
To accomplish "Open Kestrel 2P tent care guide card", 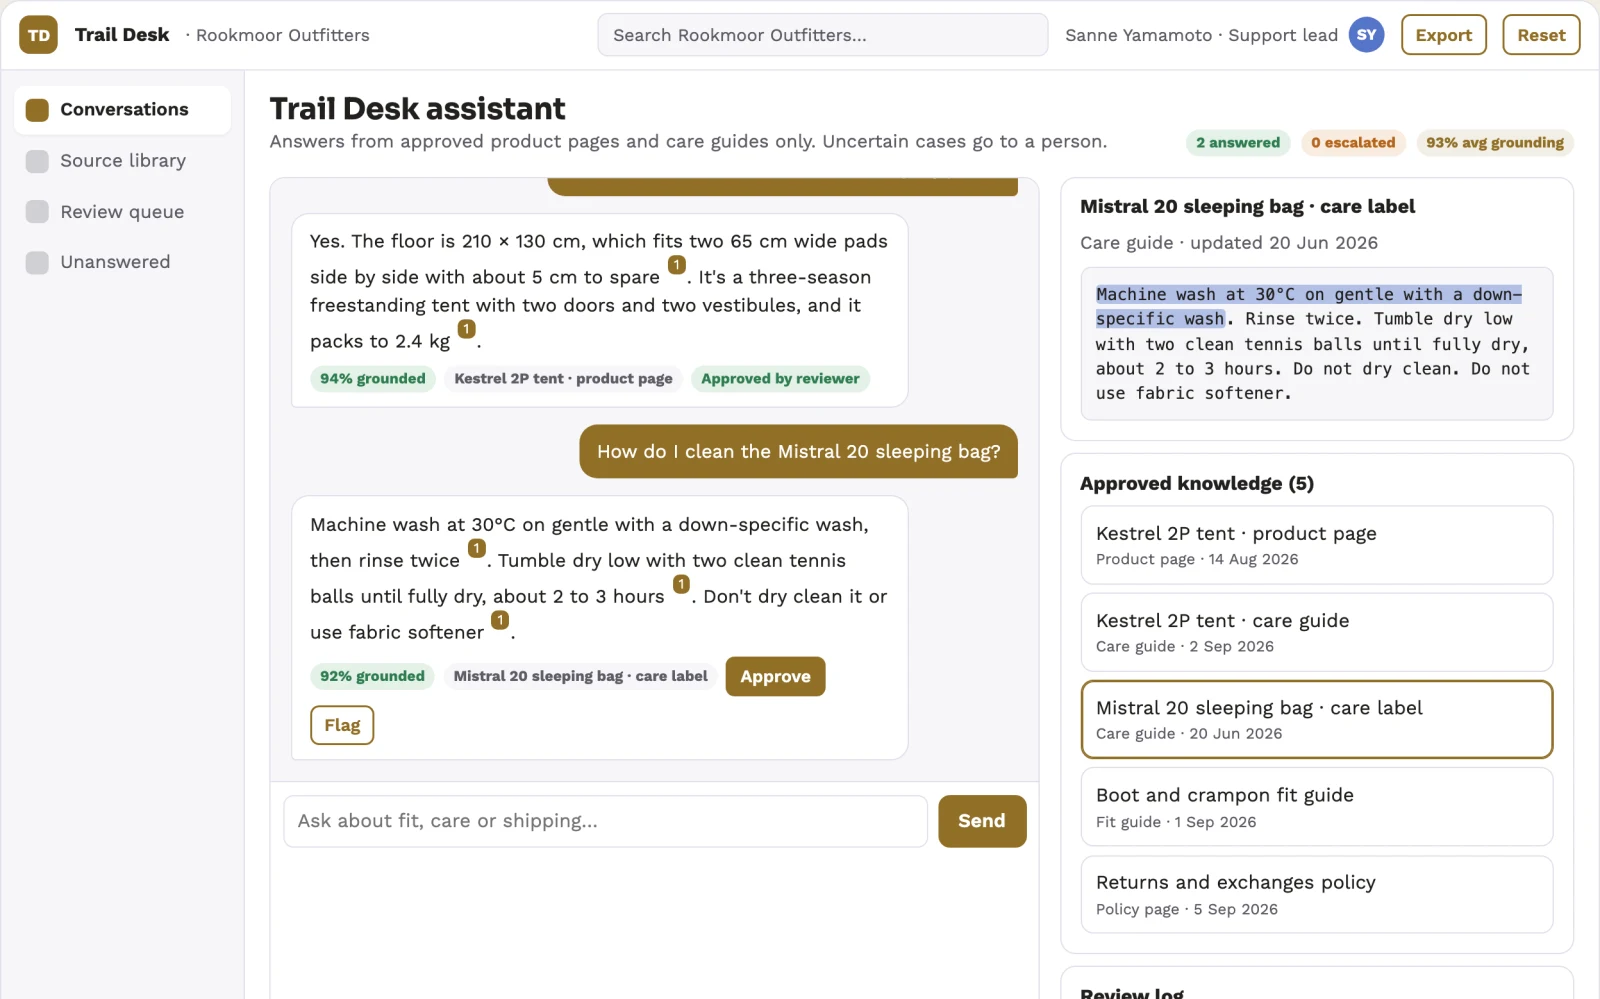I will pos(1316,632).
